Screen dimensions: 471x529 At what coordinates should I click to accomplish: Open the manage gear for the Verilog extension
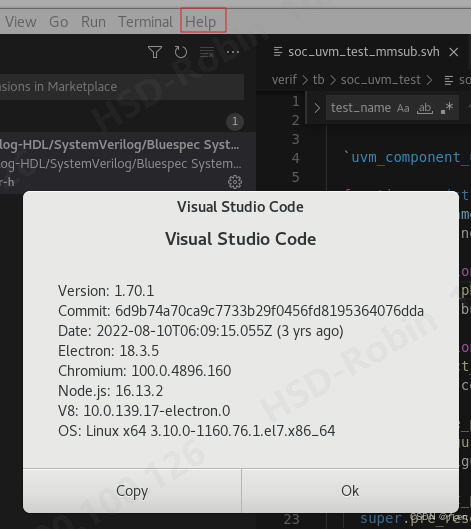[x=235, y=182]
